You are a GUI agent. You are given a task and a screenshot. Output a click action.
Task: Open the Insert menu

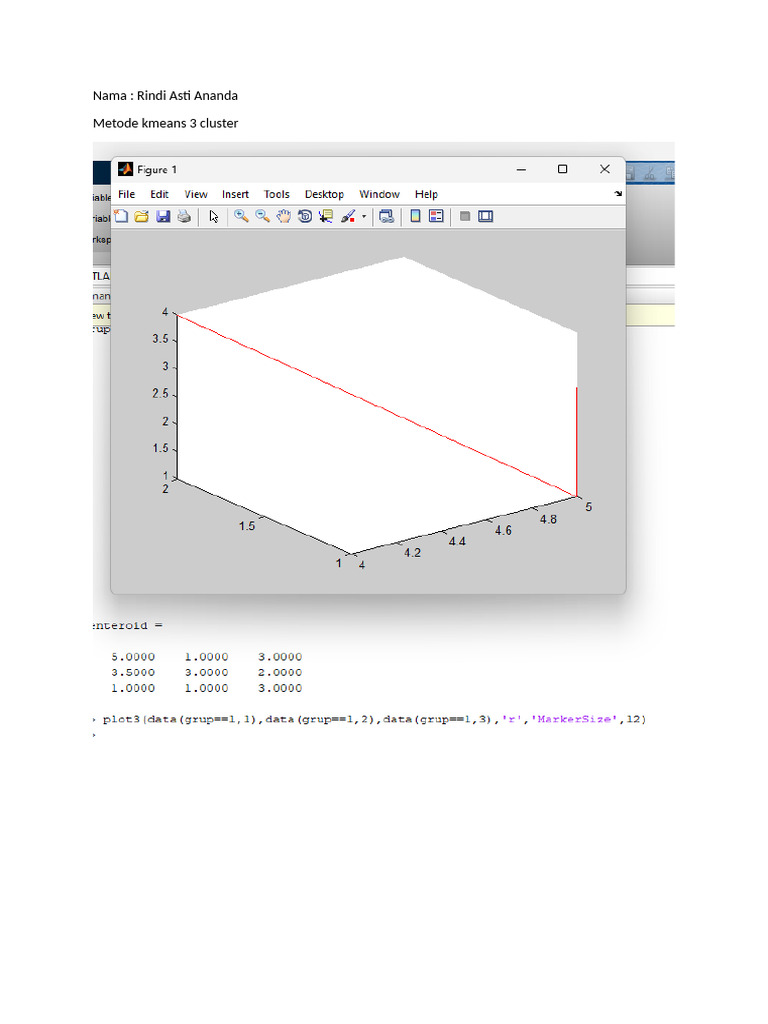(x=236, y=194)
